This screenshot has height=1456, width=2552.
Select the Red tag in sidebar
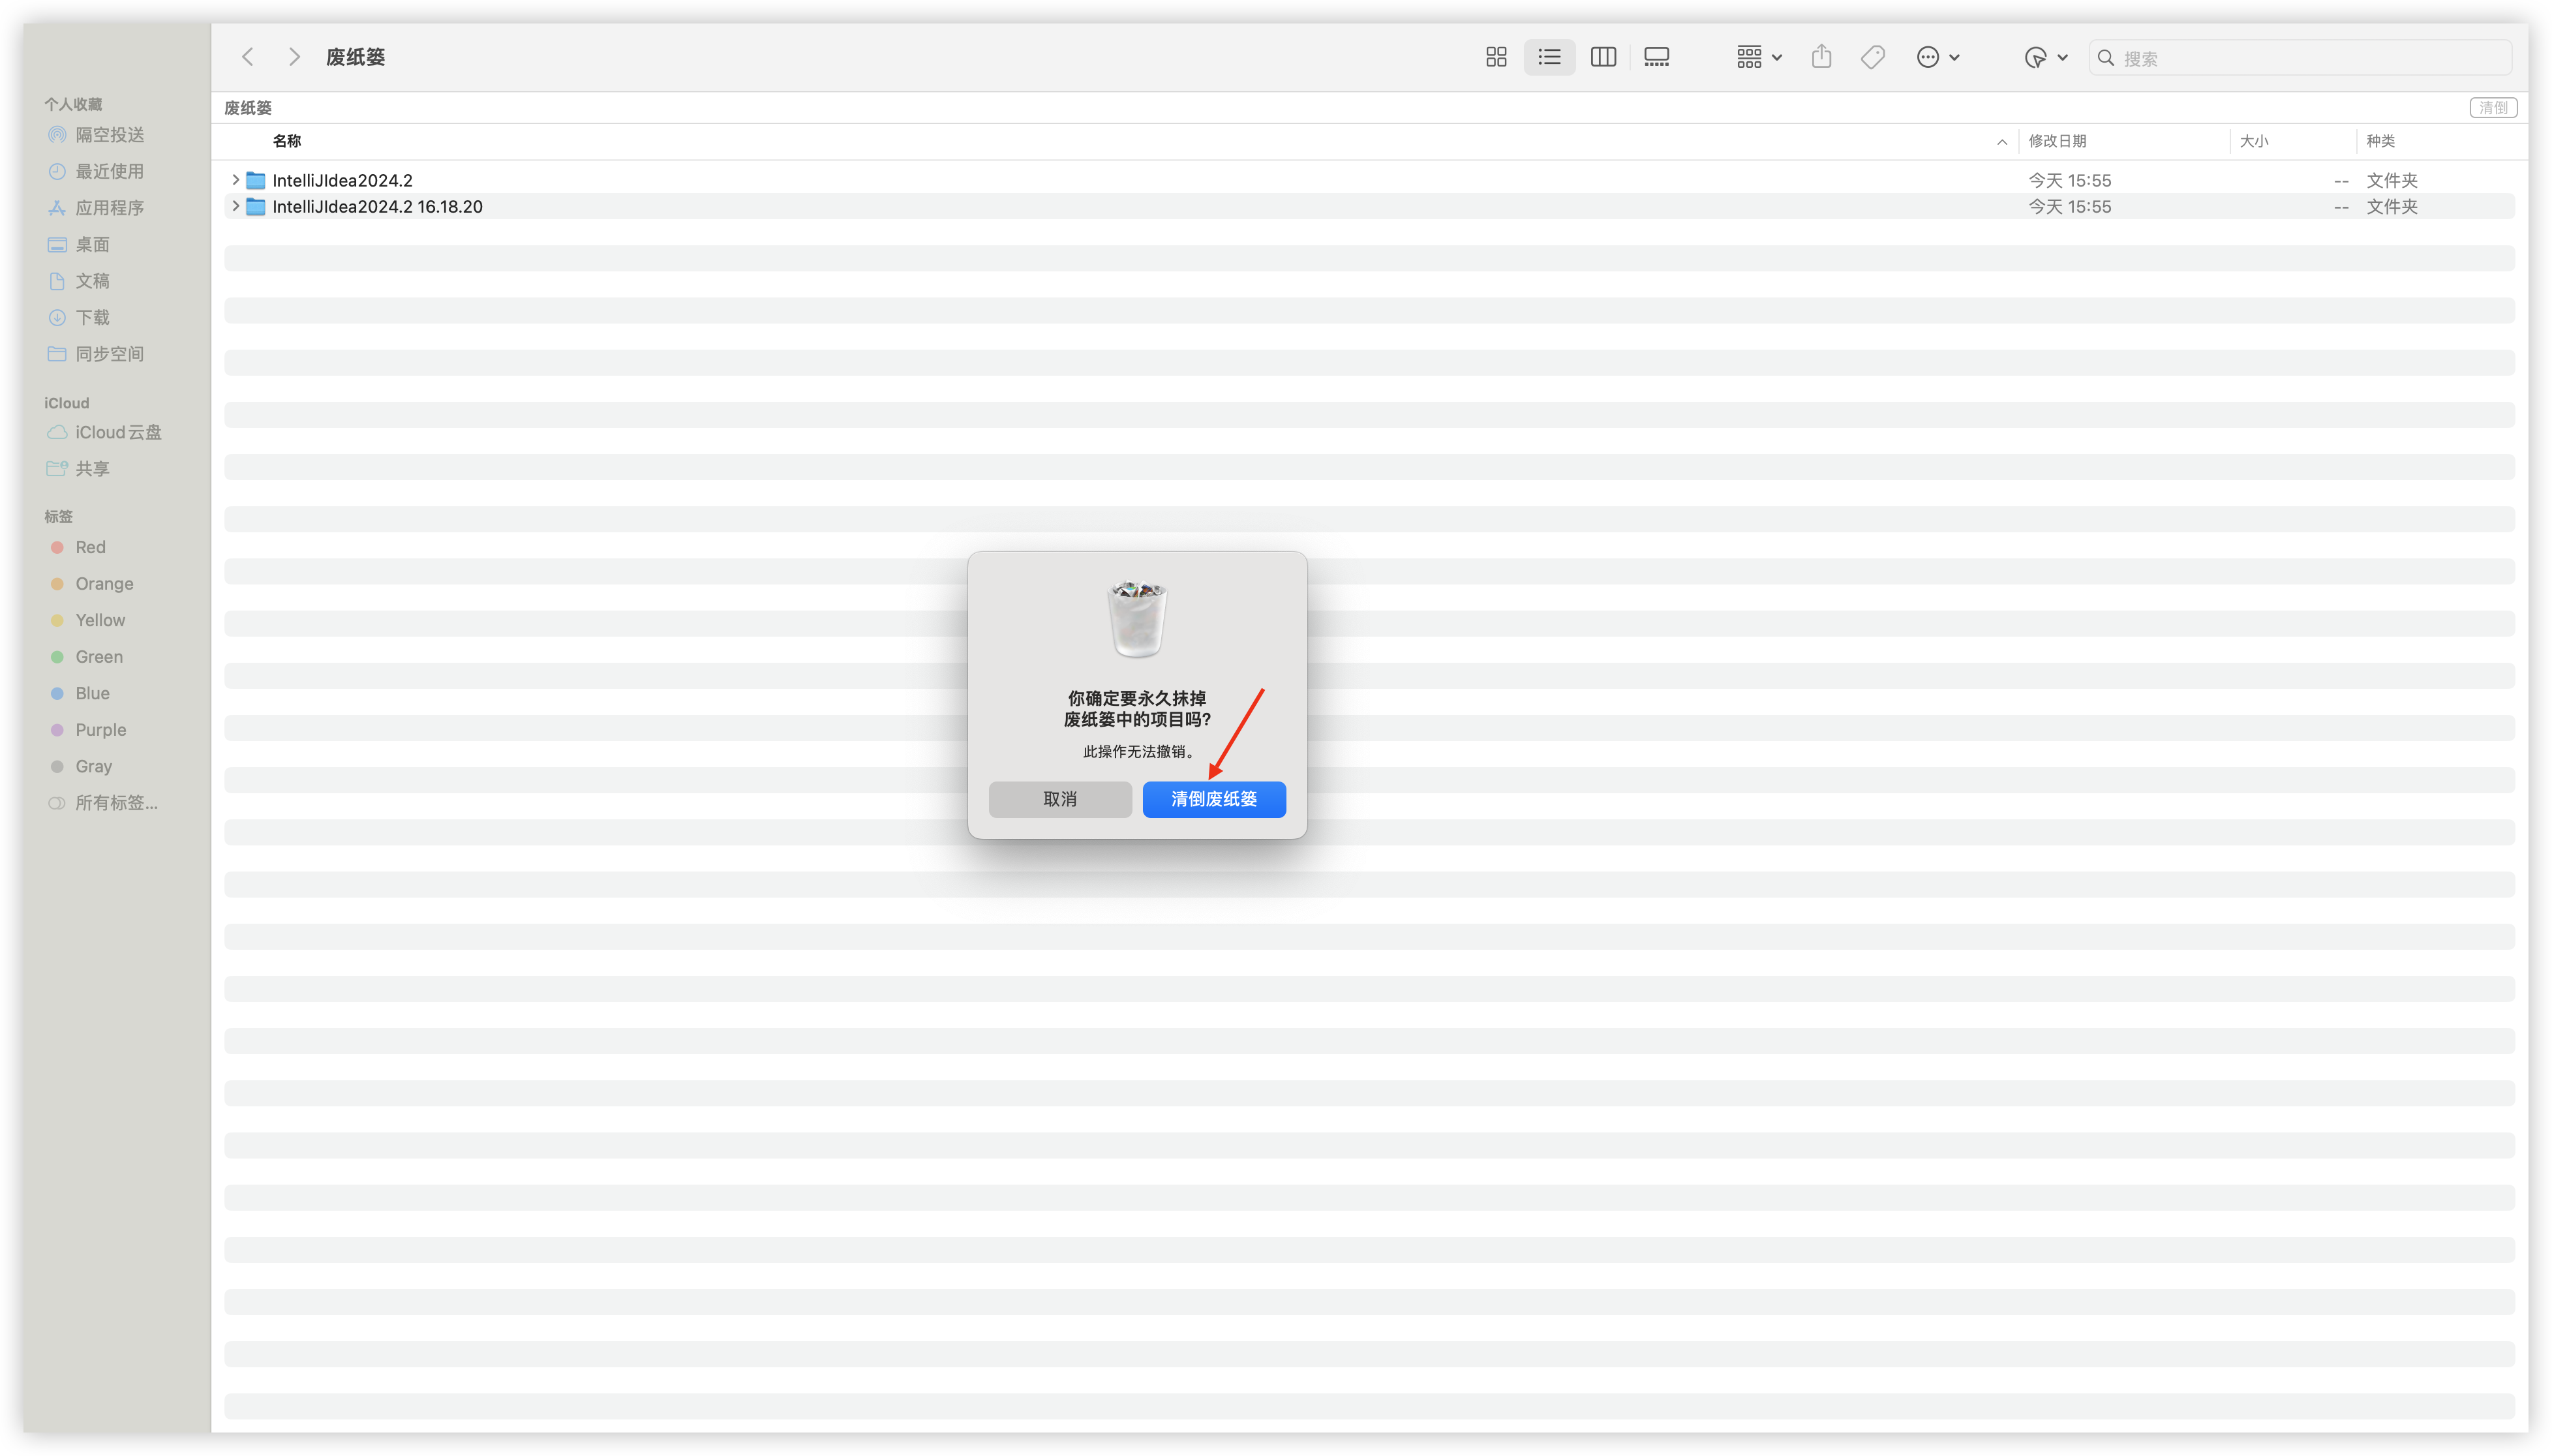point(90,547)
